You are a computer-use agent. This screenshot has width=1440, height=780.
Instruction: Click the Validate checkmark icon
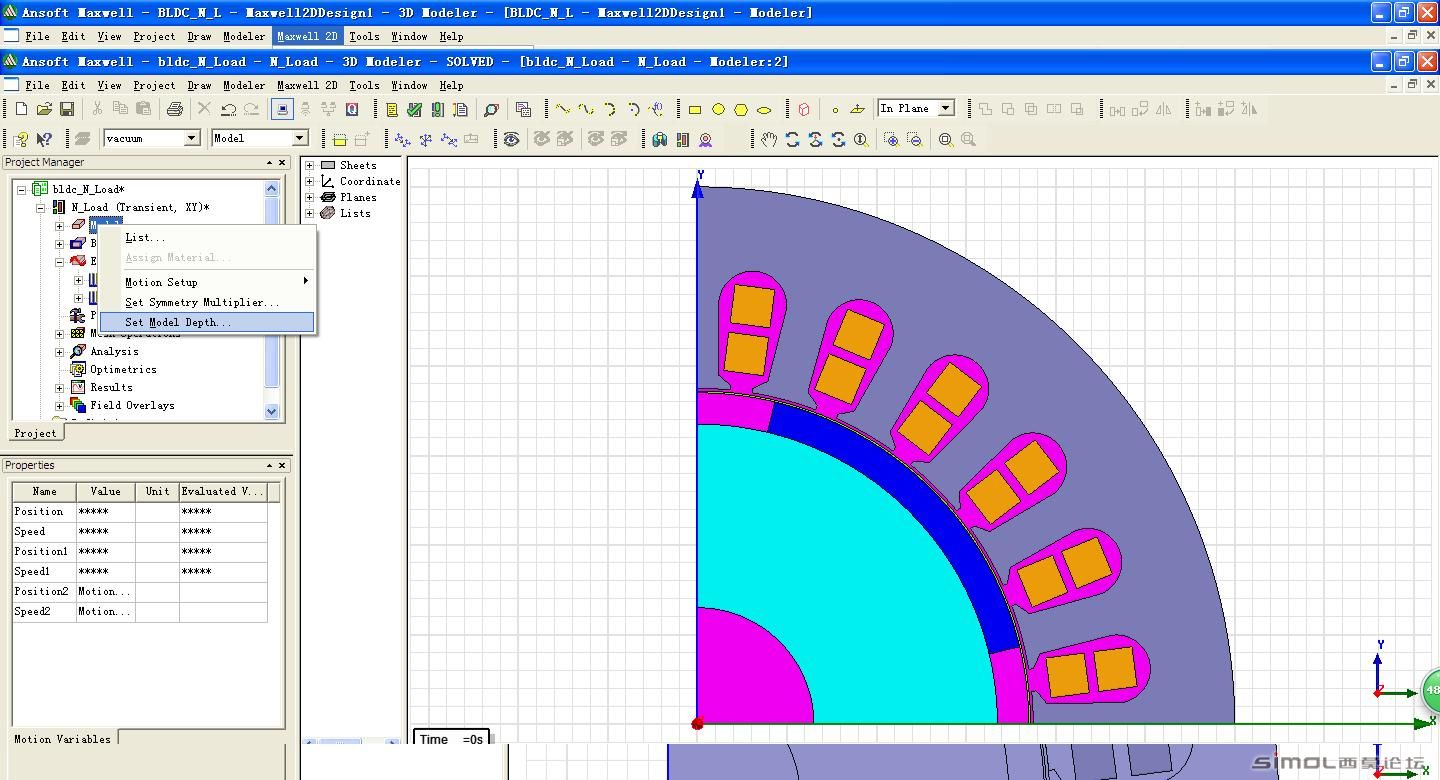click(x=414, y=109)
